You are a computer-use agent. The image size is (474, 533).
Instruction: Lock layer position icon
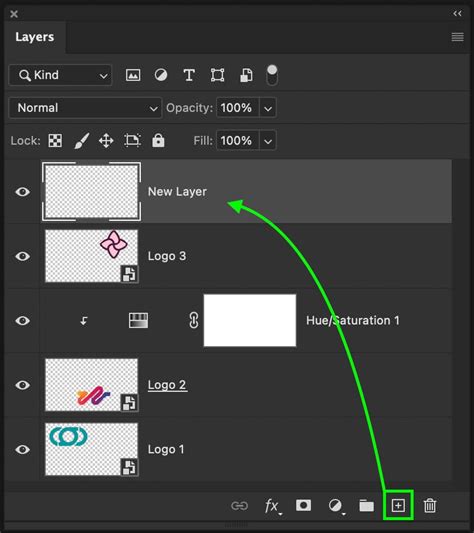(106, 140)
